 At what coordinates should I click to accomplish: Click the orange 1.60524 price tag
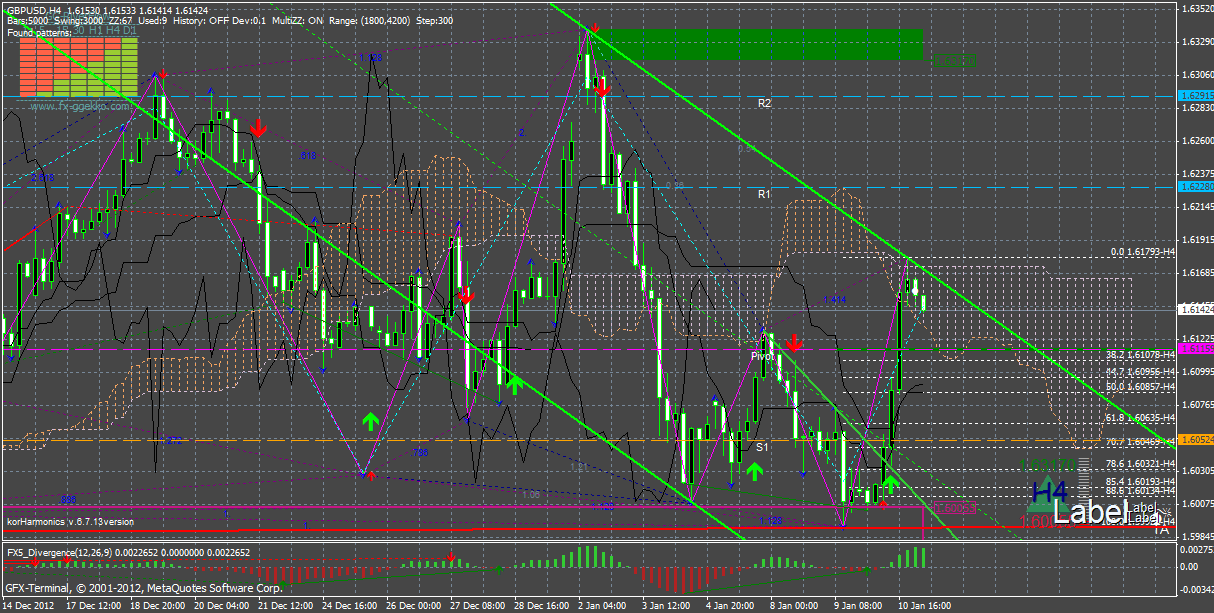(1195, 439)
